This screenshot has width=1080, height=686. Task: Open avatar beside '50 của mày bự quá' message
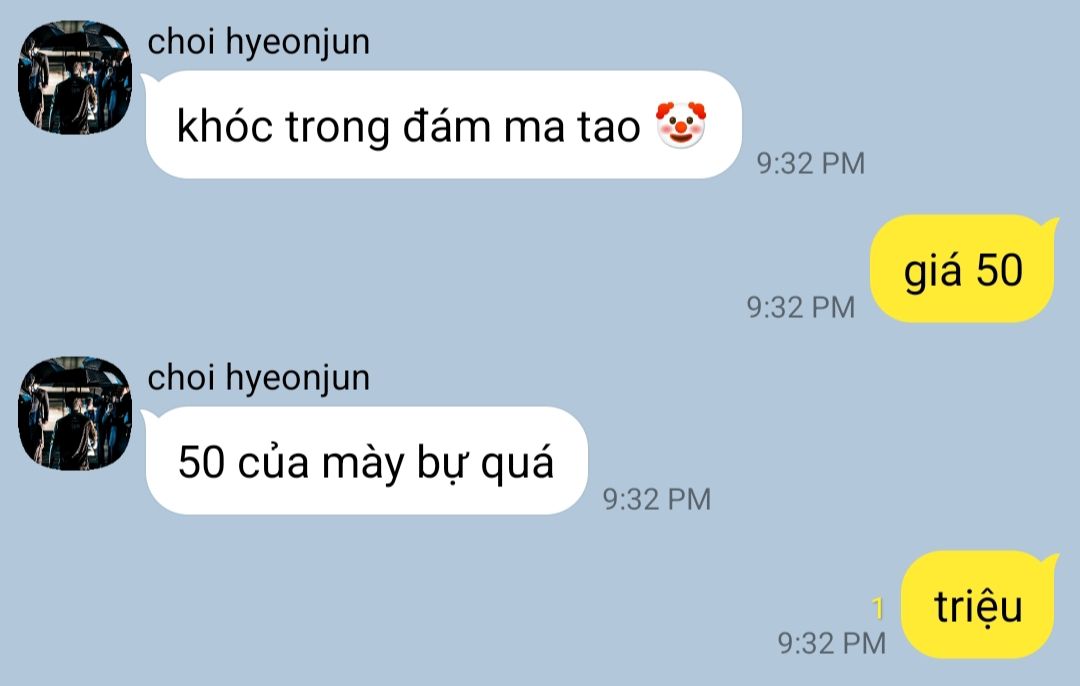tap(74, 413)
